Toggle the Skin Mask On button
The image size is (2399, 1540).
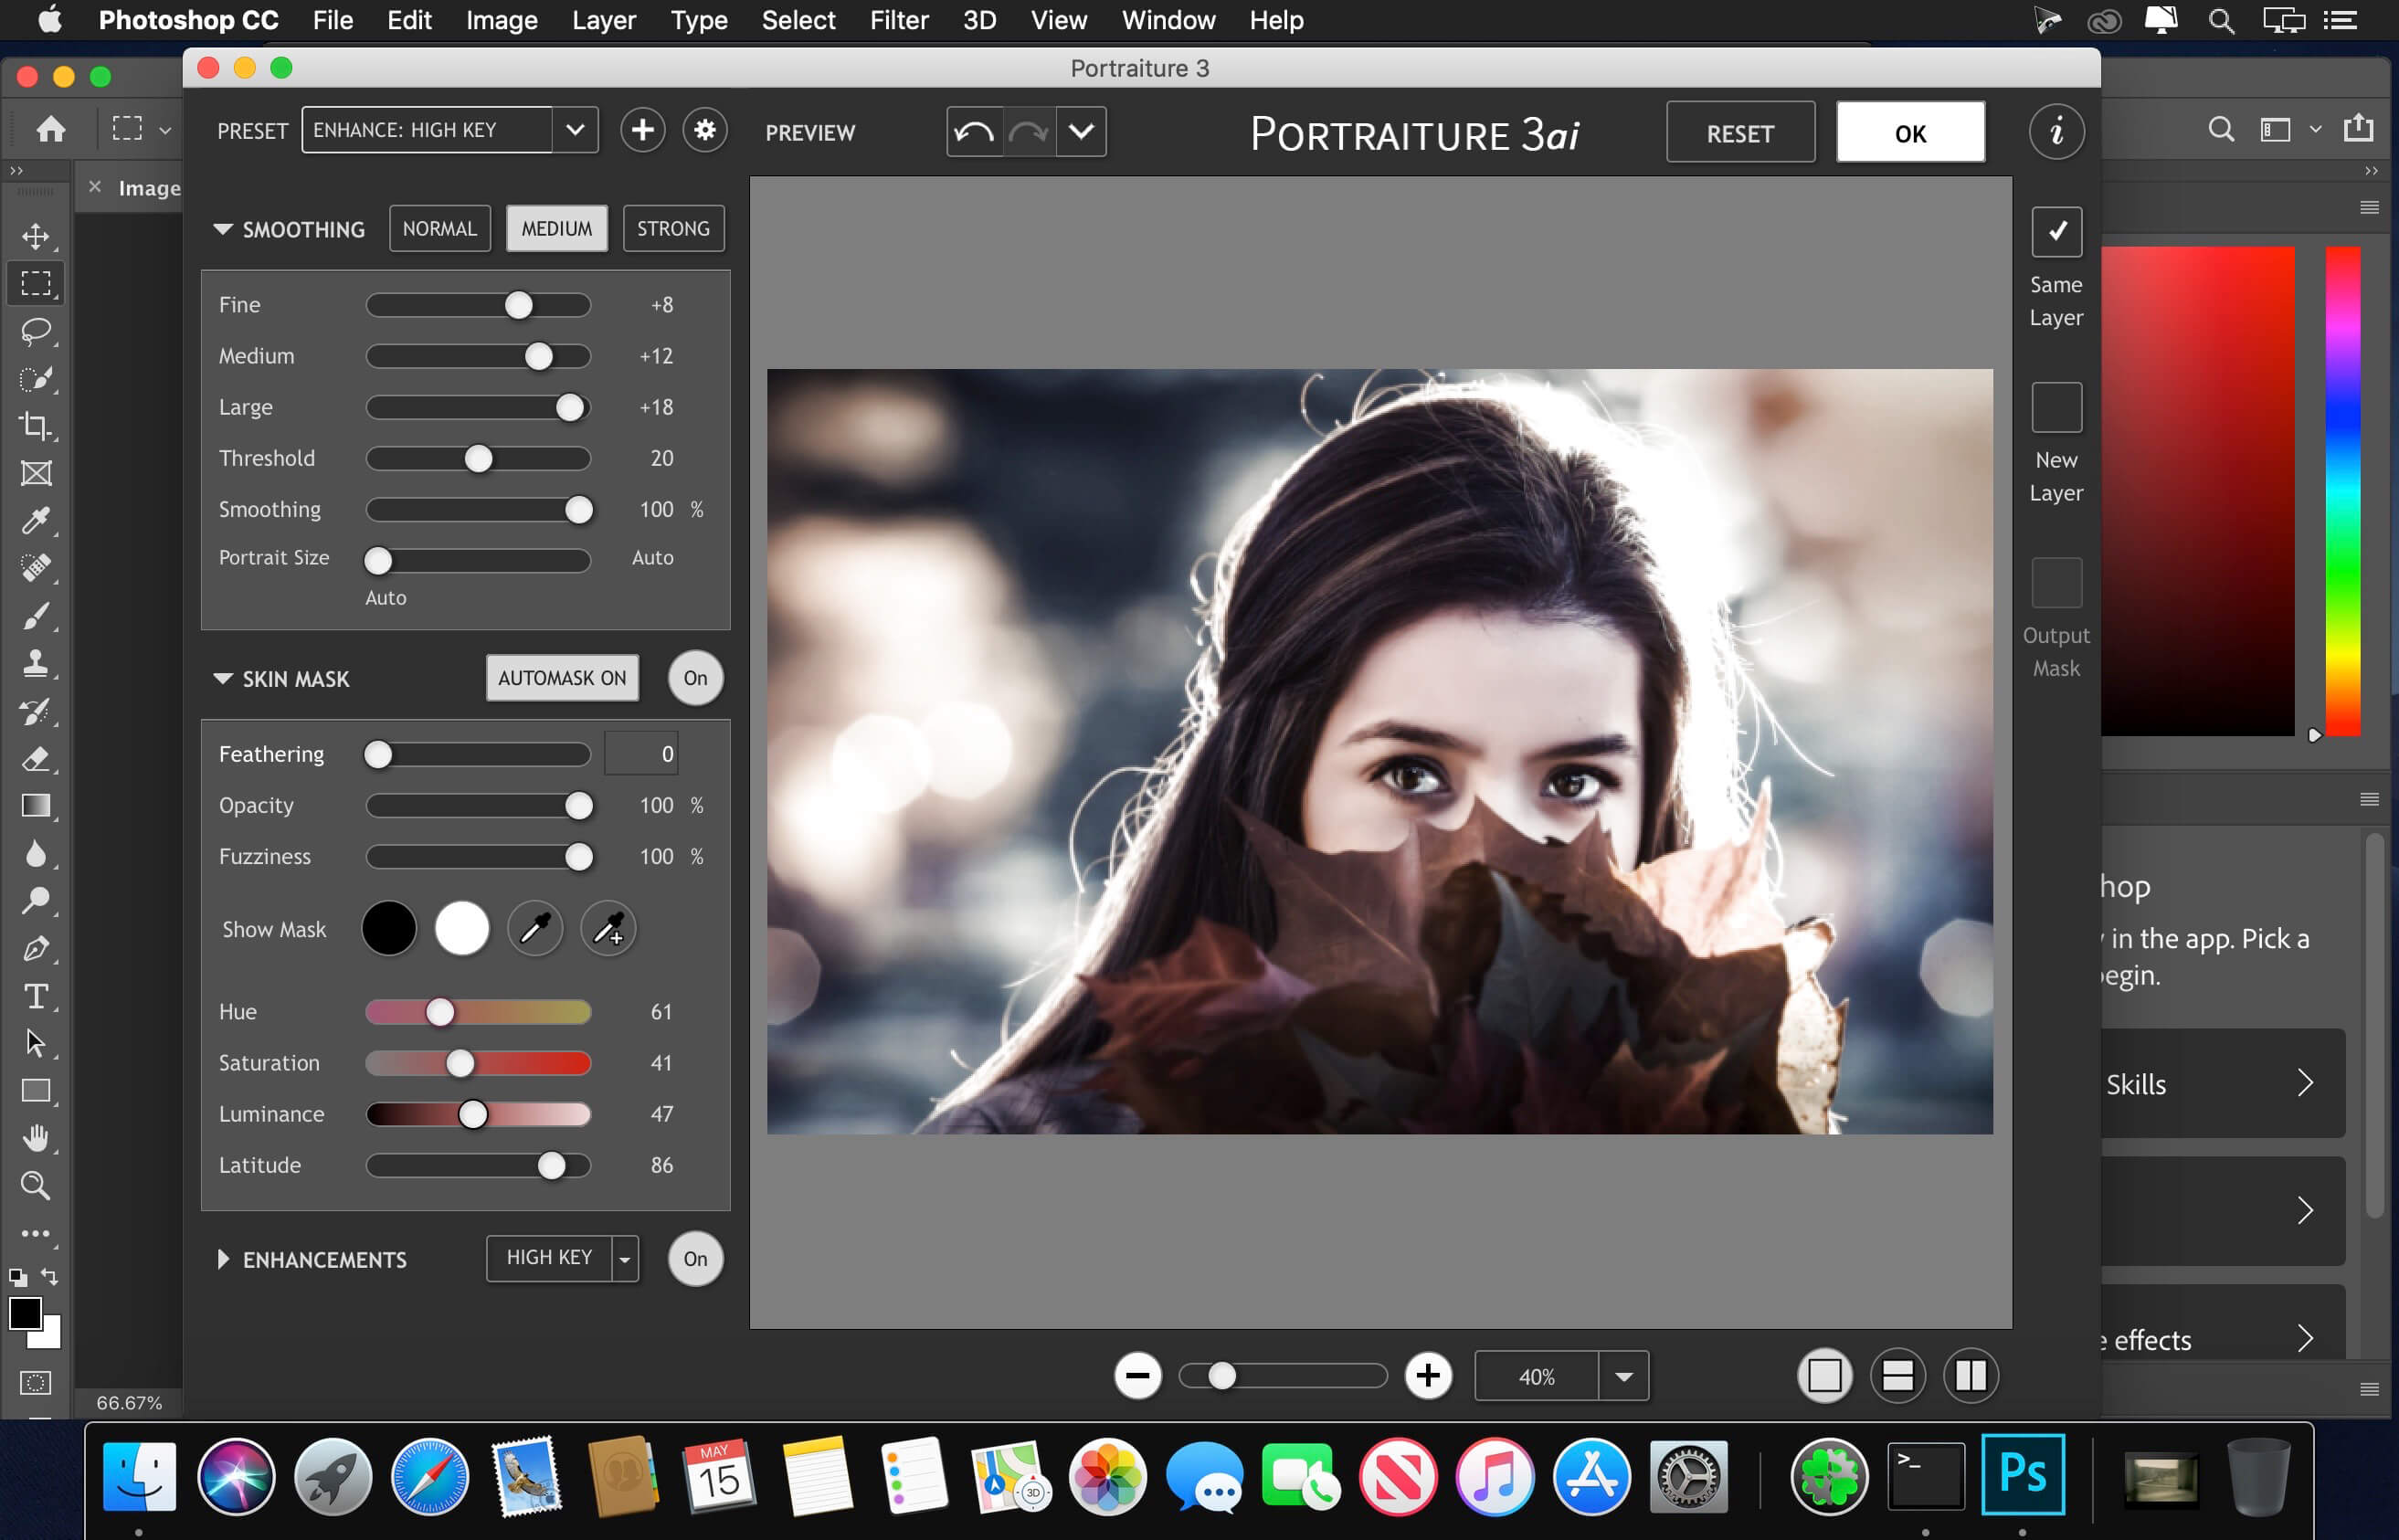(694, 679)
